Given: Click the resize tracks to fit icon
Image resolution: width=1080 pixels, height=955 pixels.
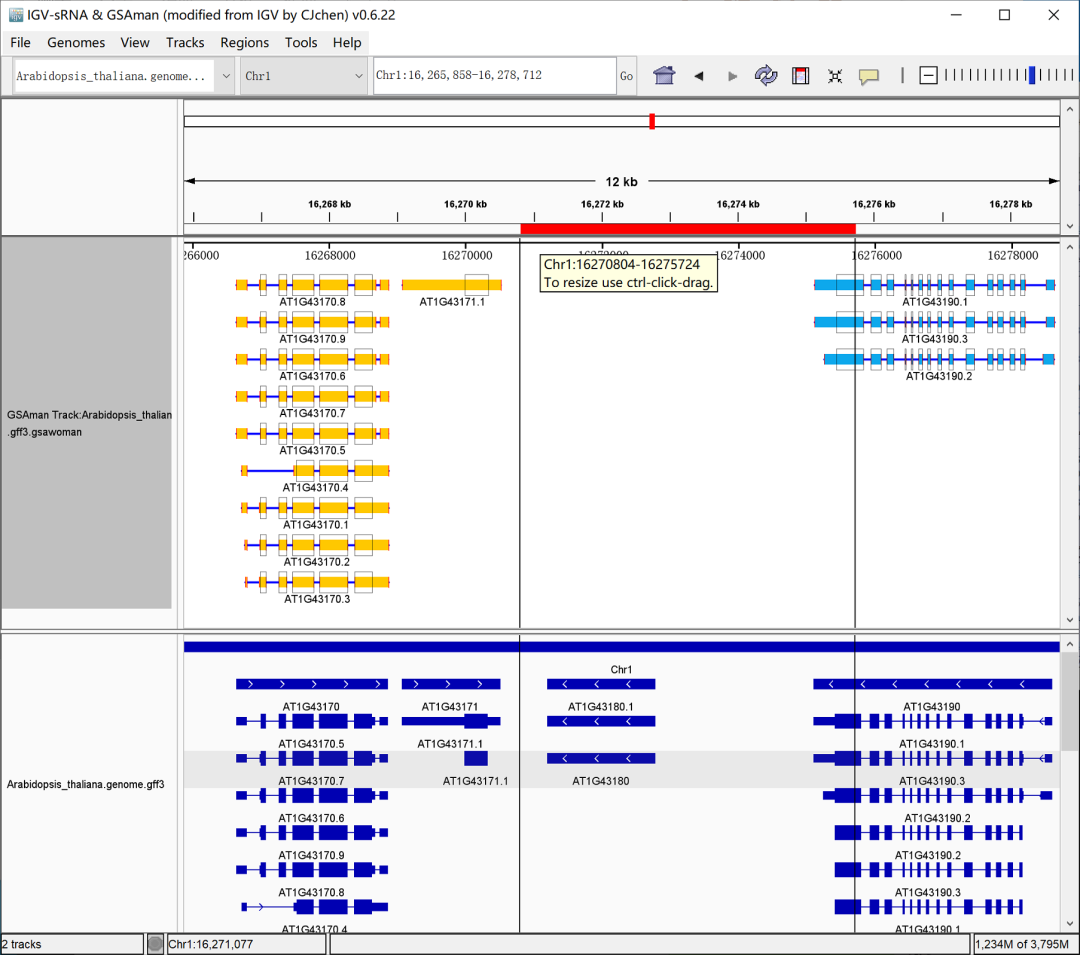Looking at the screenshot, I should point(835,76).
